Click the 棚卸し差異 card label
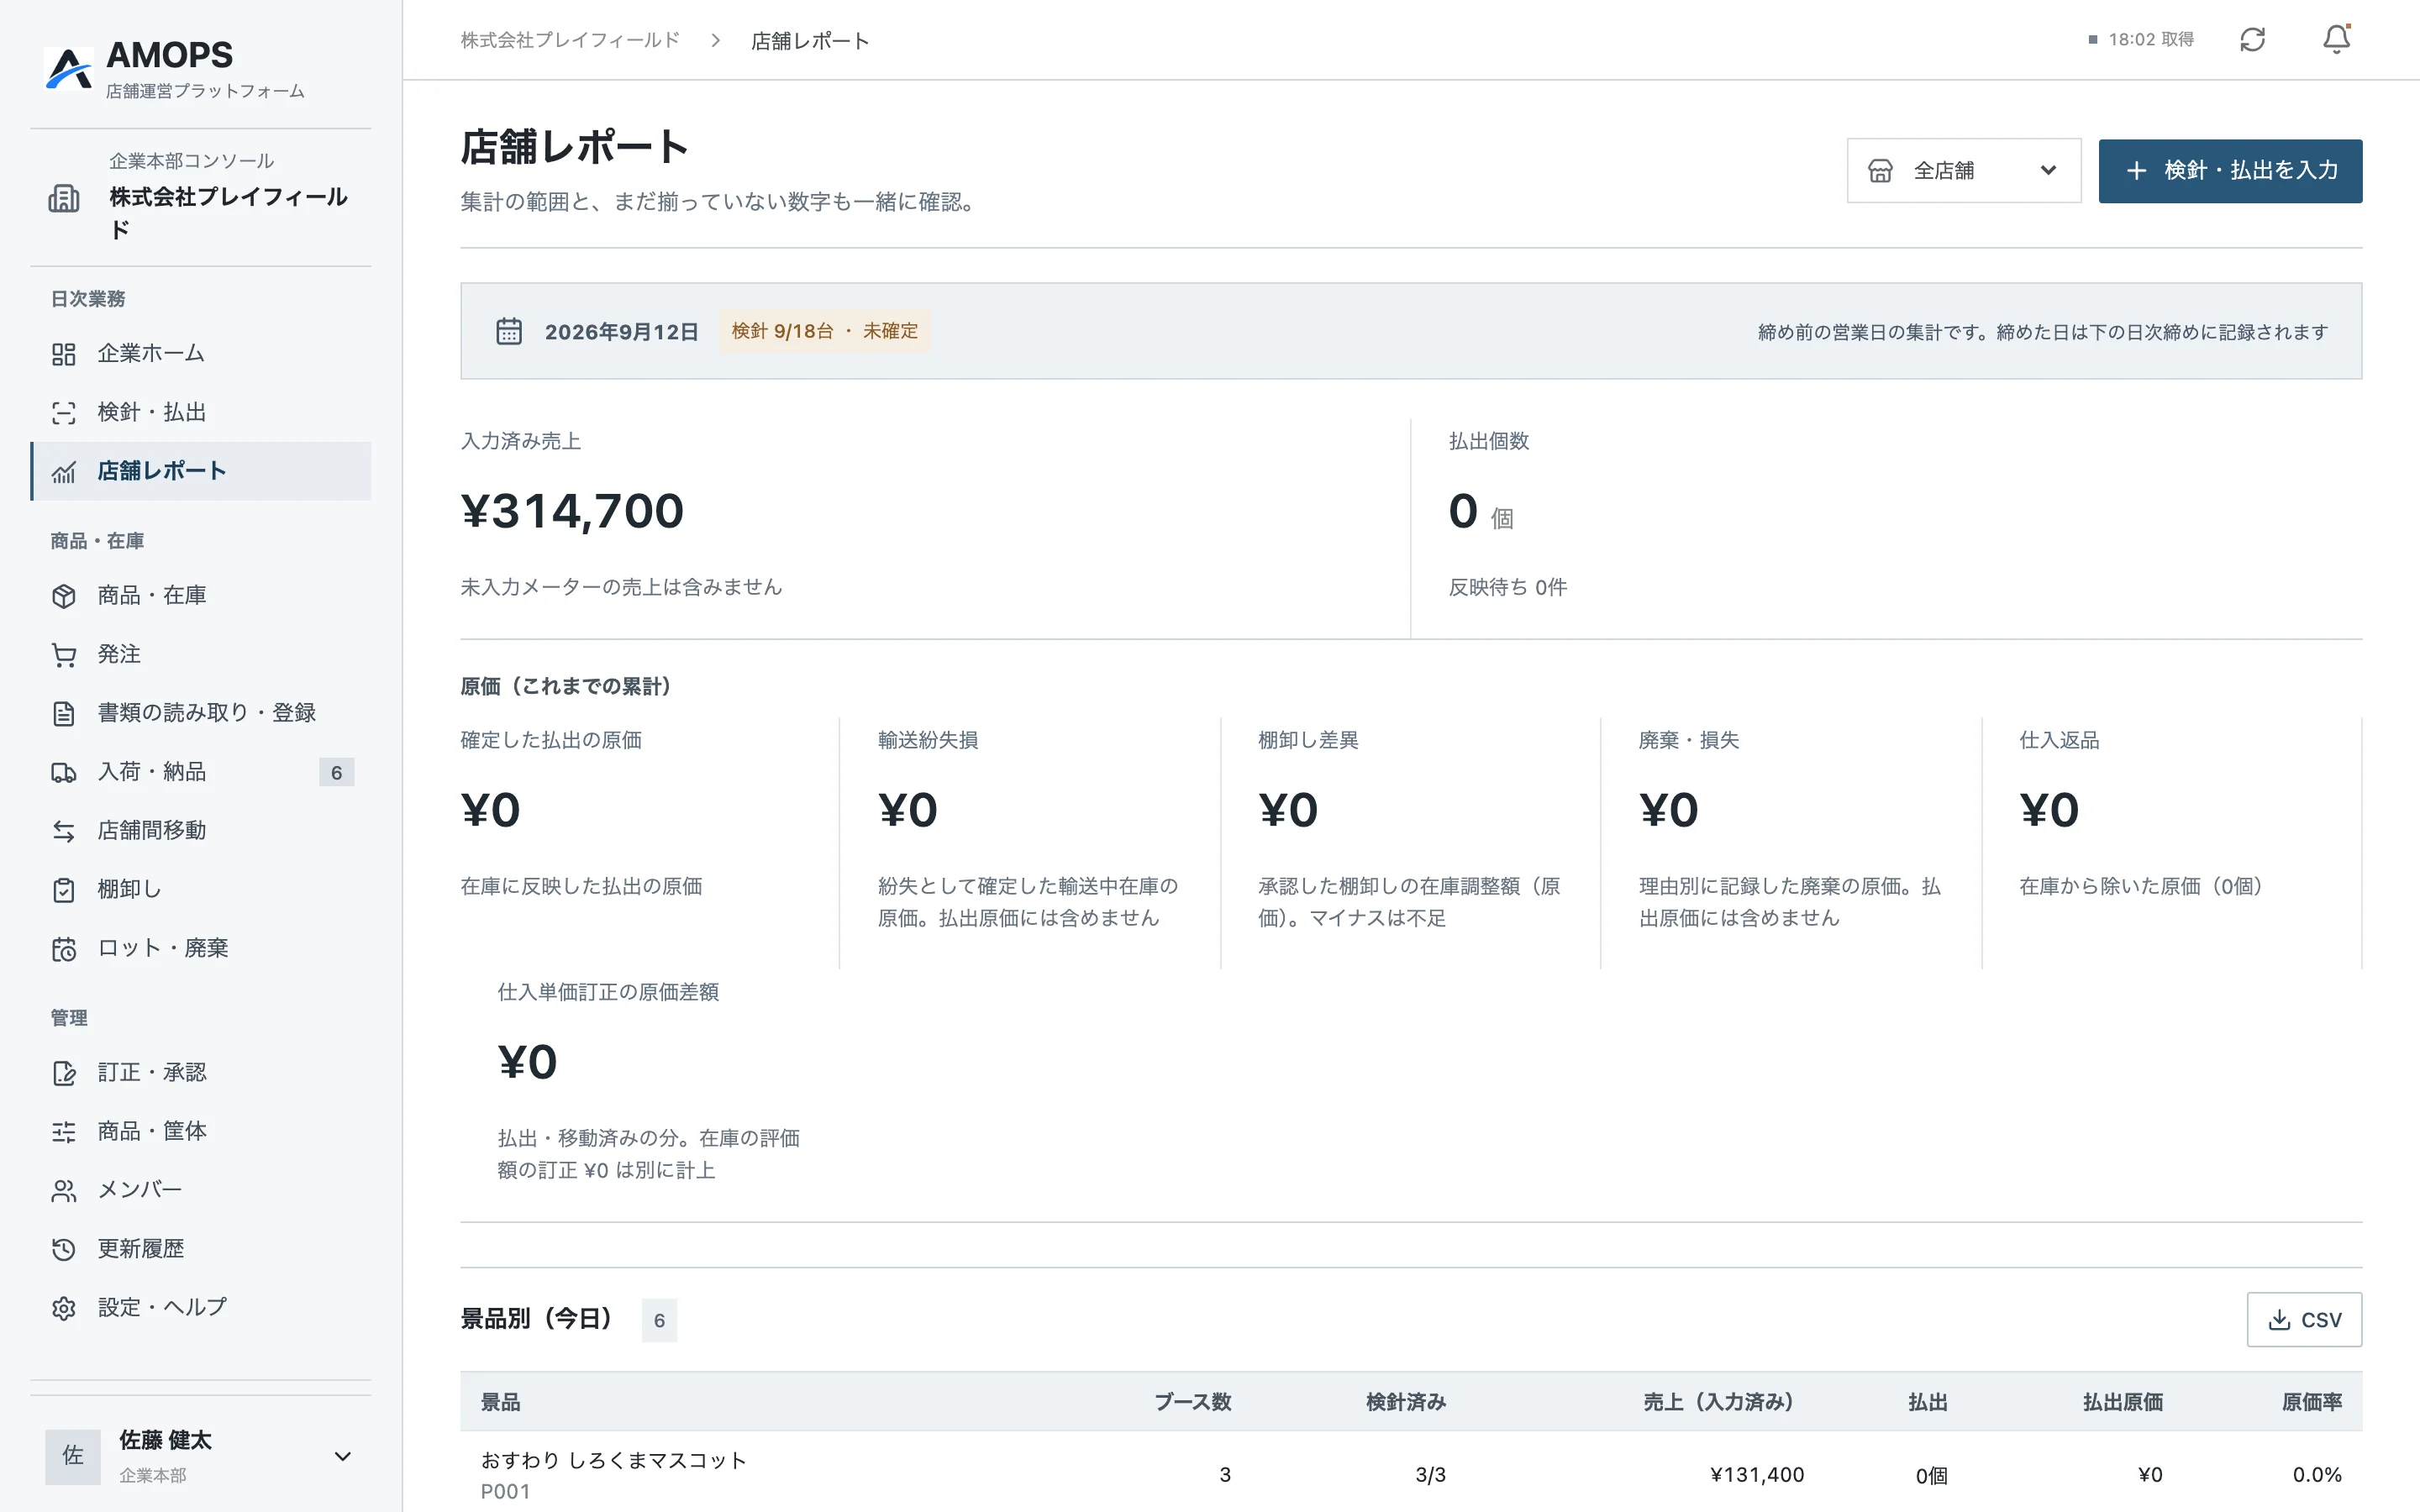Screen dimensions: 2420x1512 coord(1308,740)
